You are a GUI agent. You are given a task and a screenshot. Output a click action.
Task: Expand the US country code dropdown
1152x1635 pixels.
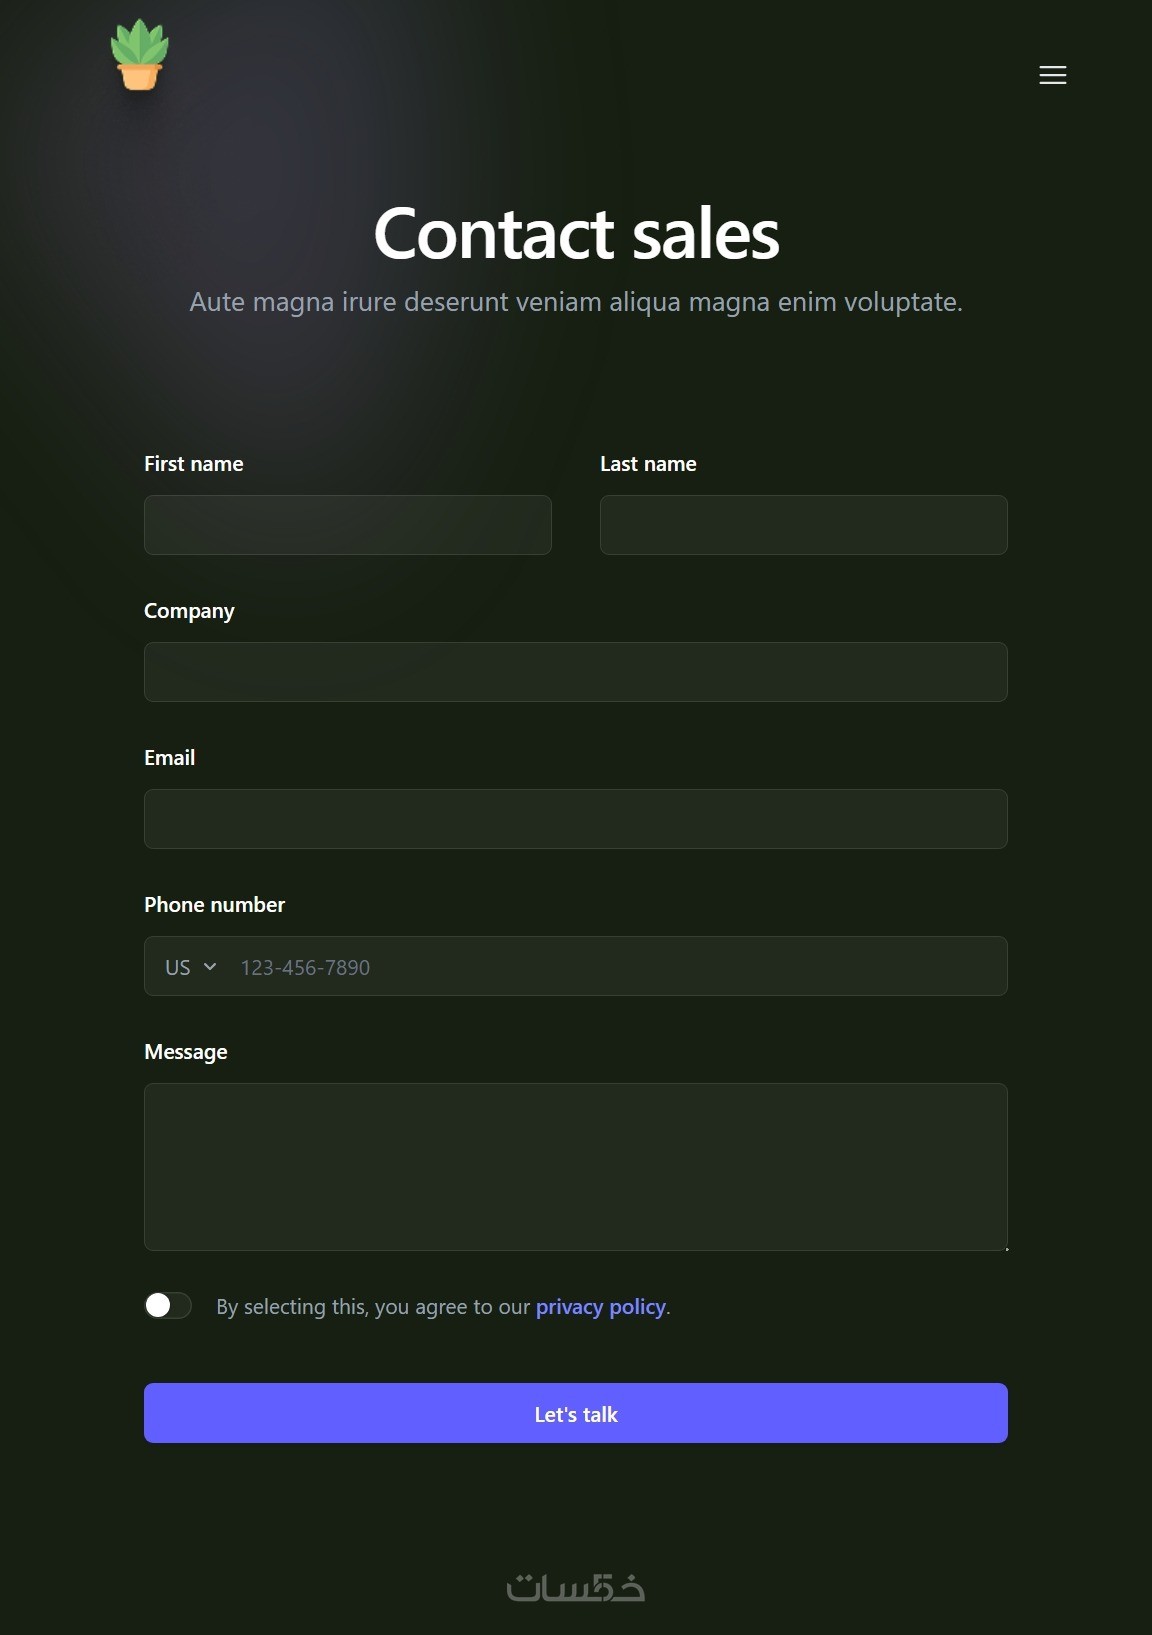click(191, 967)
